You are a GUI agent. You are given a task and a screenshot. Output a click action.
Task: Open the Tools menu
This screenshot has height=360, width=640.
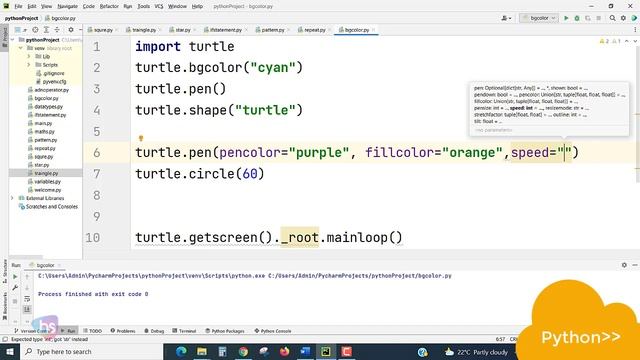[143, 6]
